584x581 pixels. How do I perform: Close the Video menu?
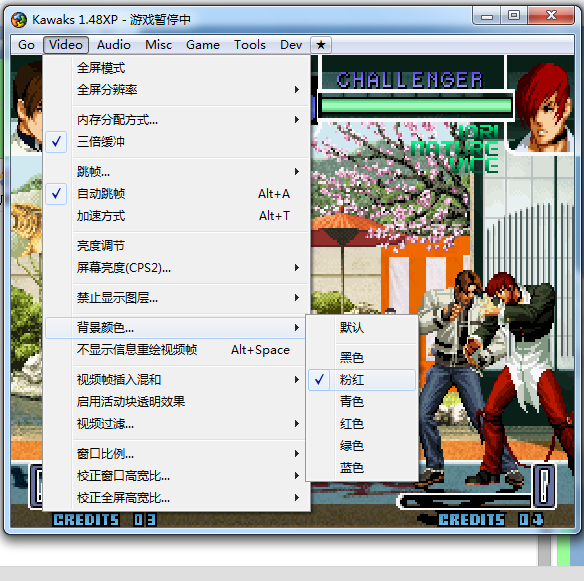click(x=66, y=45)
